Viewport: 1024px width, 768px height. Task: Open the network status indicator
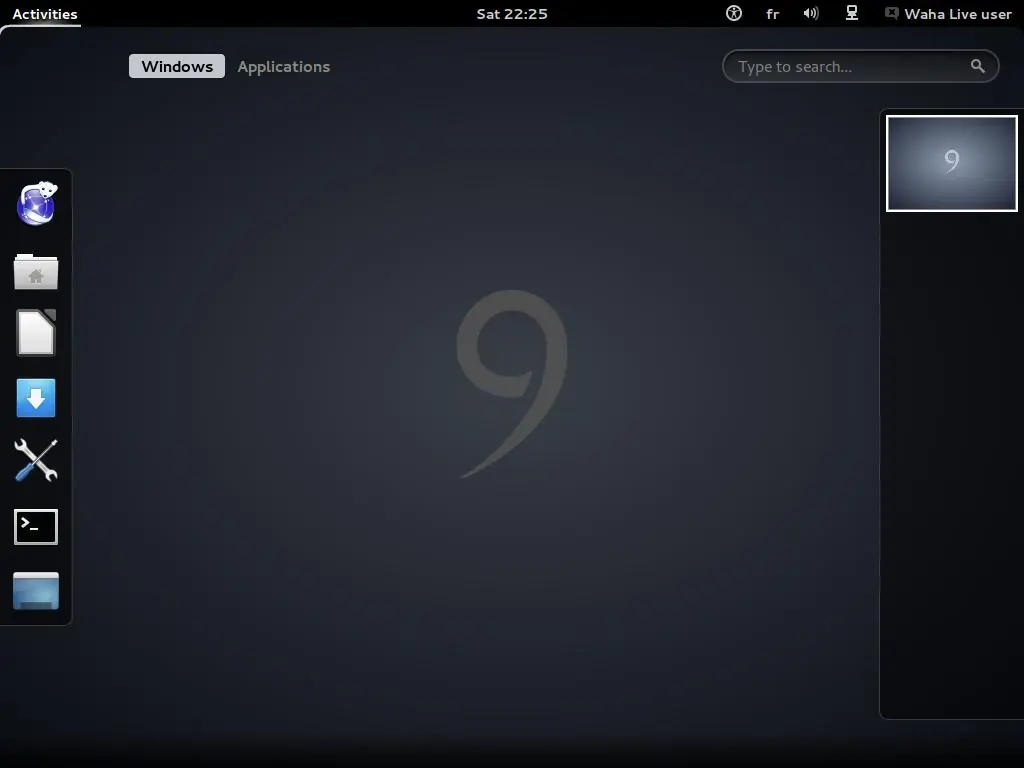click(x=852, y=13)
